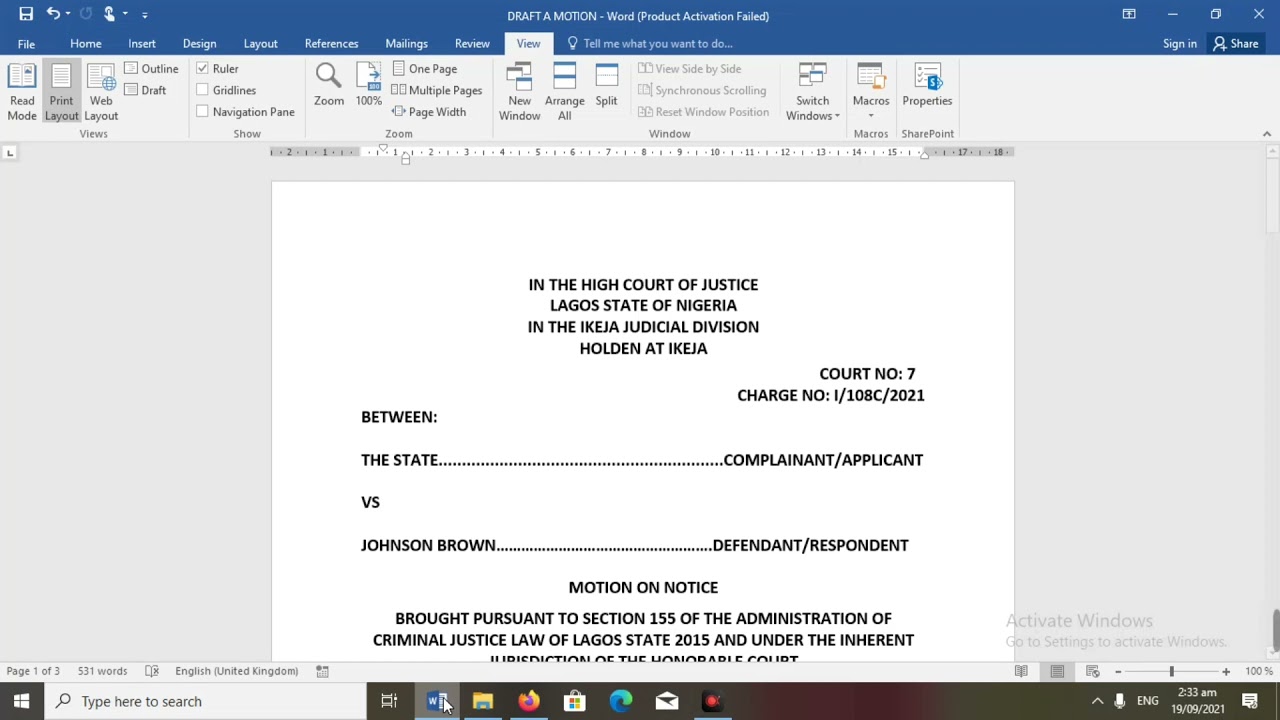Open the Windows Start menu
Screen dimensions: 1280x720
tap(22, 701)
